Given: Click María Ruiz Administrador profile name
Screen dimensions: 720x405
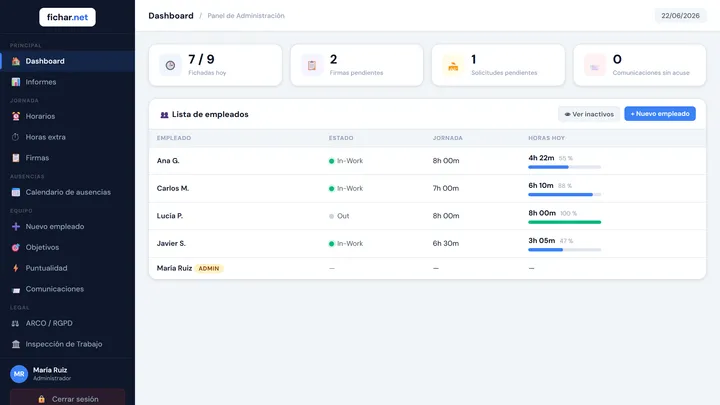Looking at the screenshot, I should [x=50, y=370].
